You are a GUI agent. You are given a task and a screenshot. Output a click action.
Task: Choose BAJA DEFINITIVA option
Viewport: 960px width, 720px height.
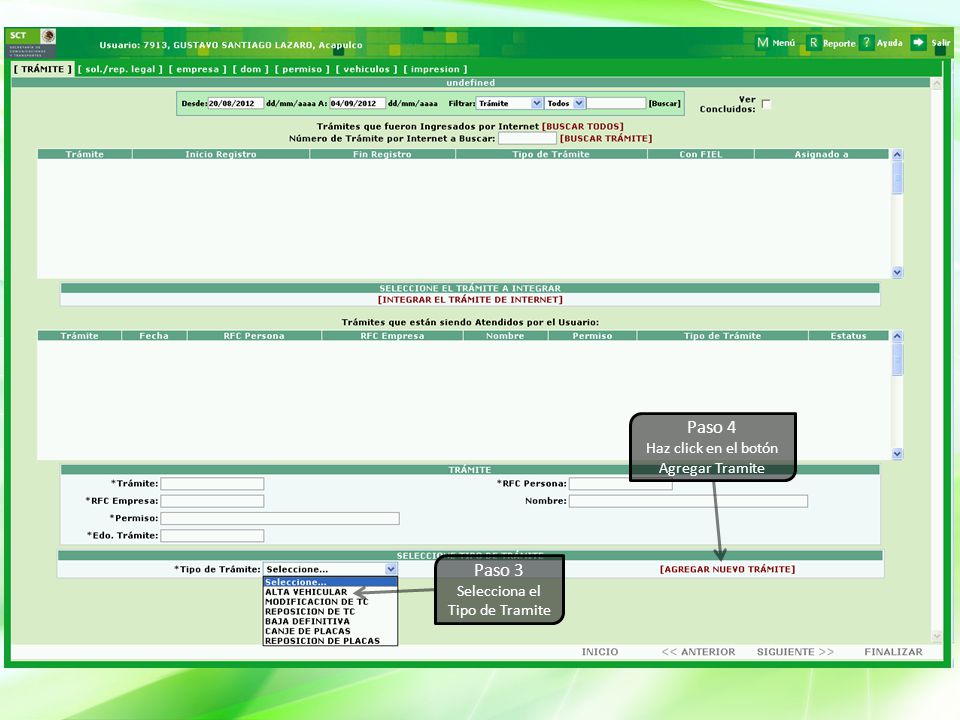coord(330,621)
